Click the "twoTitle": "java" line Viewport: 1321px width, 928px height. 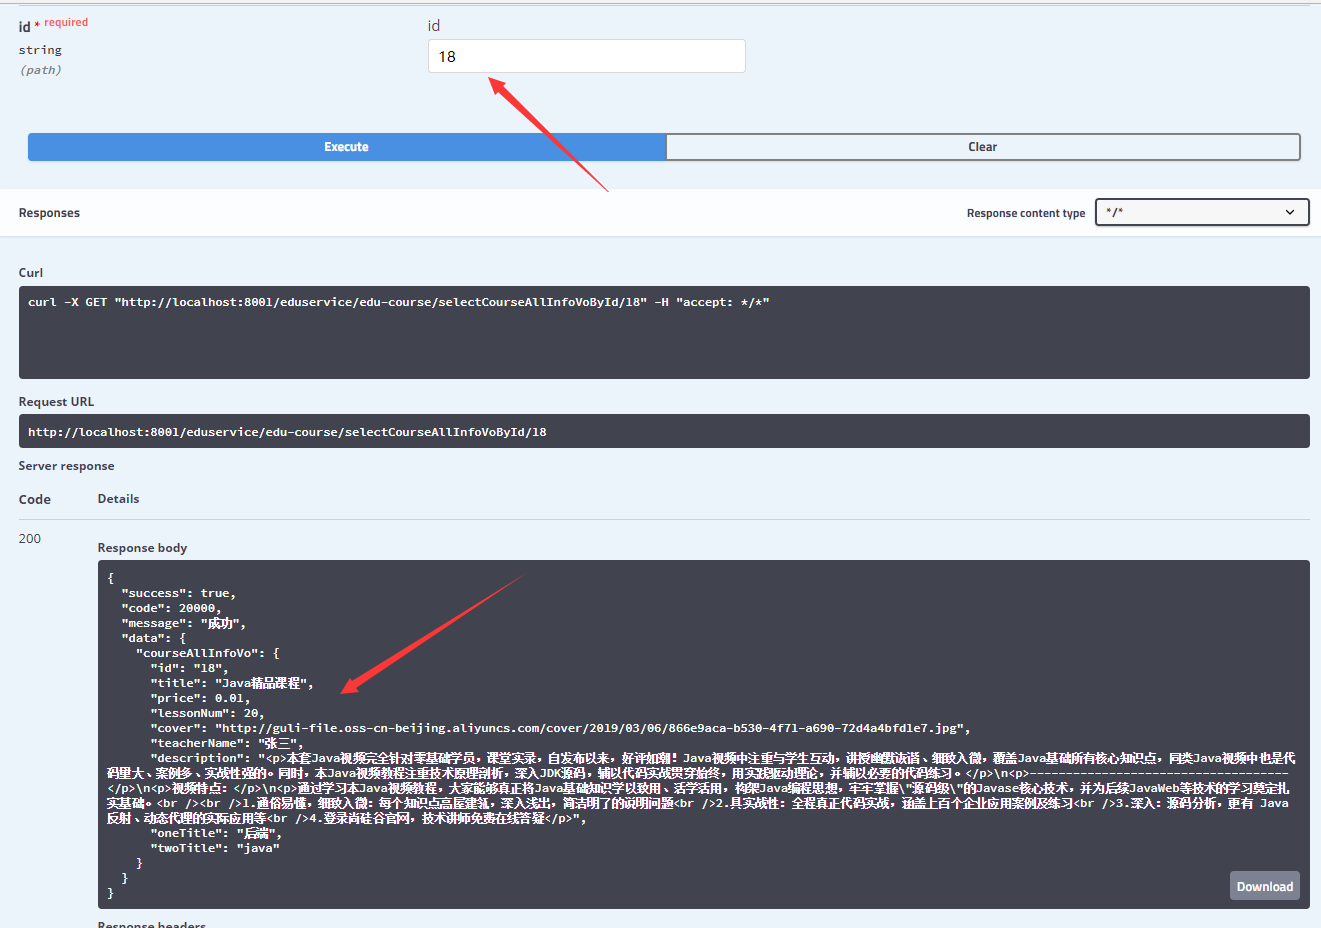click(215, 848)
